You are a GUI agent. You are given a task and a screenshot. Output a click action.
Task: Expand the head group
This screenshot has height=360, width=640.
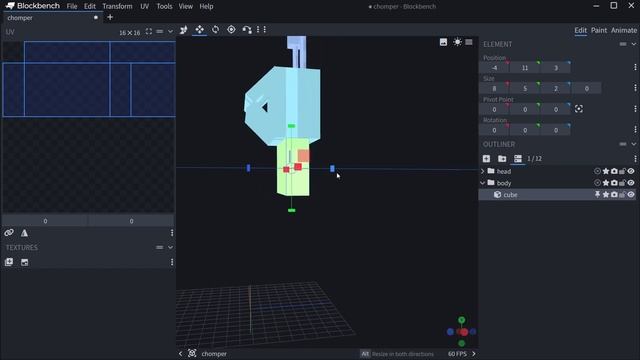[x=483, y=171]
